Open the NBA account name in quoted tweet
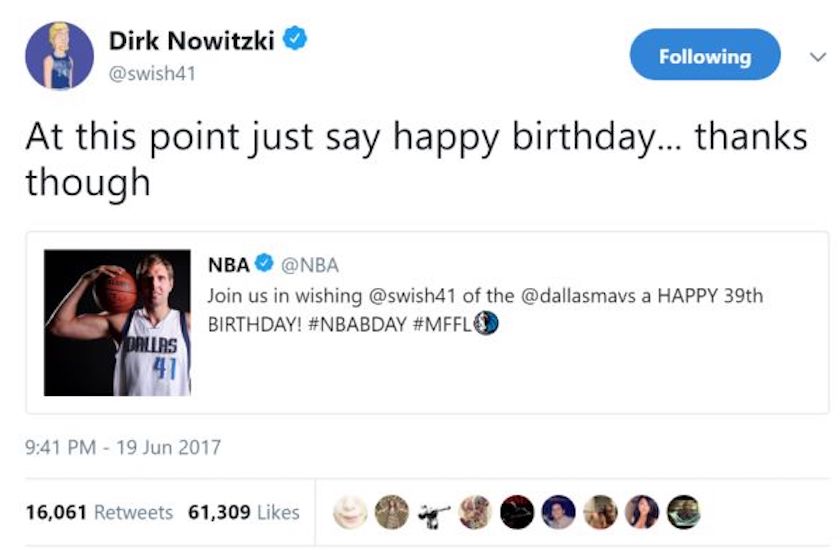The width and height of the screenshot is (840, 551). [x=228, y=265]
